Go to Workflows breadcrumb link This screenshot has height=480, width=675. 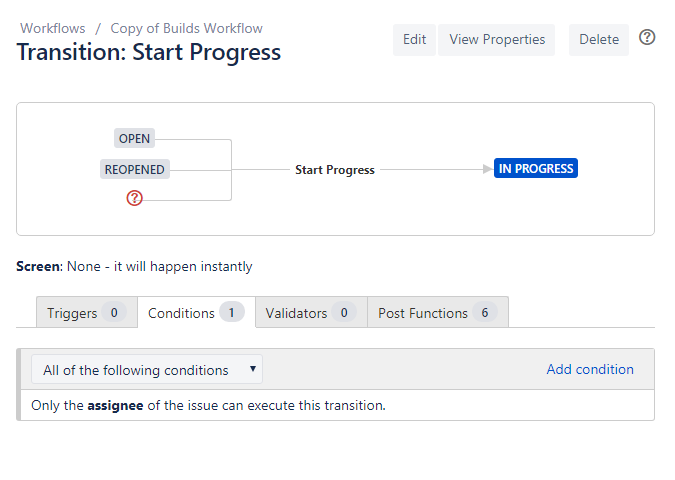(x=53, y=28)
